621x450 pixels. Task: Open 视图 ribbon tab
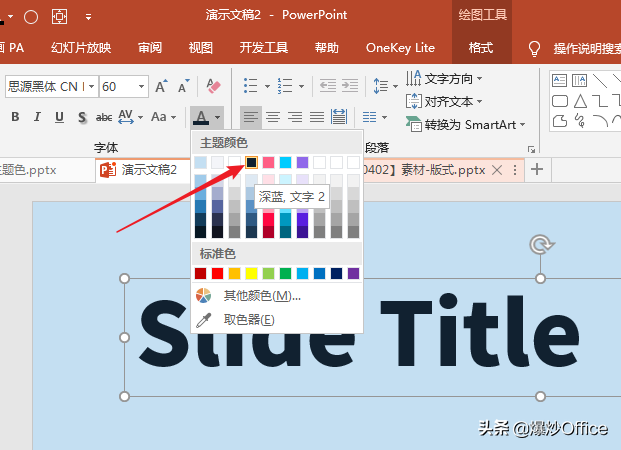coord(200,48)
